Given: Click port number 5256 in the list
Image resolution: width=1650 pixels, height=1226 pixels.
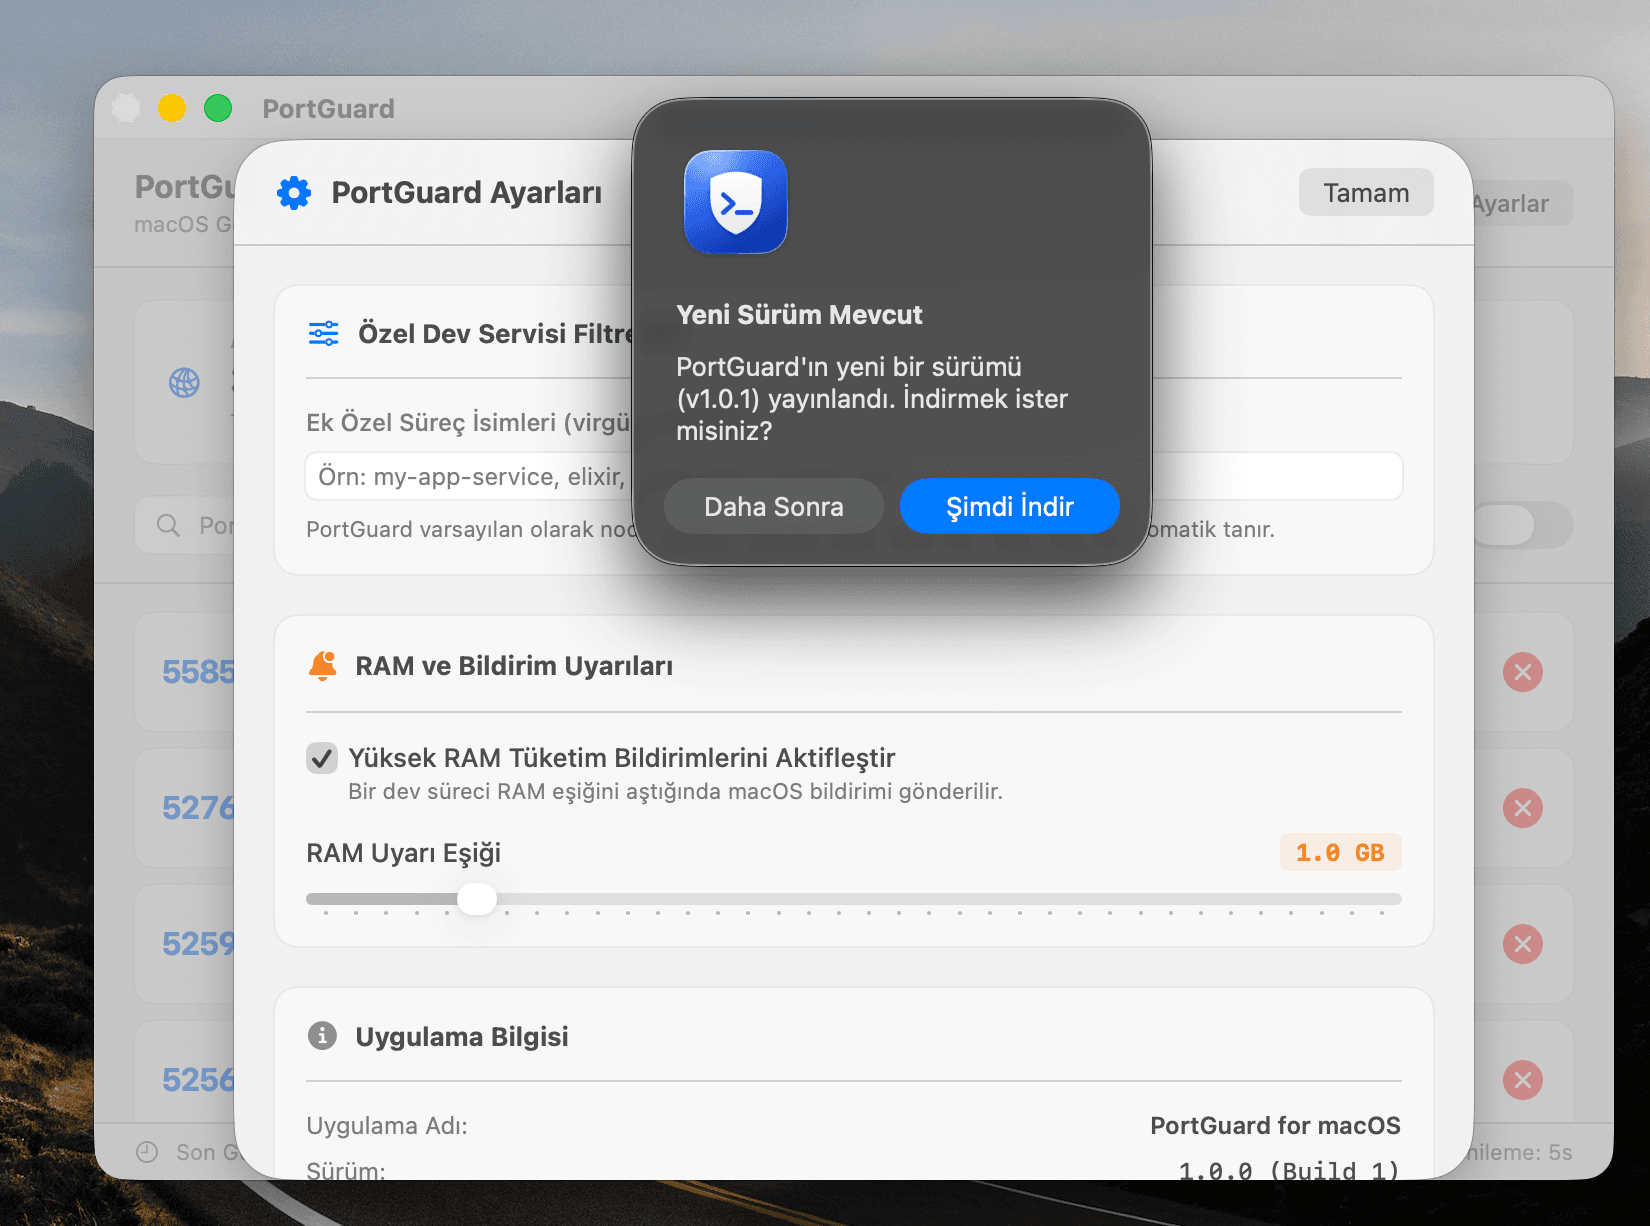Looking at the screenshot, I should pos(198,1080).
